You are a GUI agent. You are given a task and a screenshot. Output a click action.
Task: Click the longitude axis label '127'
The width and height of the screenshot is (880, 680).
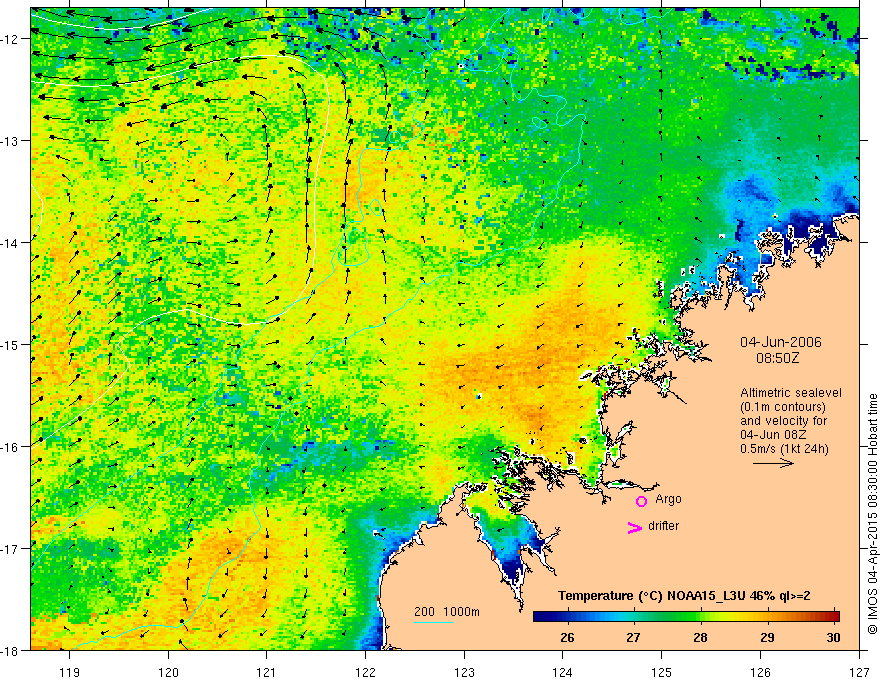pos(859,672)
